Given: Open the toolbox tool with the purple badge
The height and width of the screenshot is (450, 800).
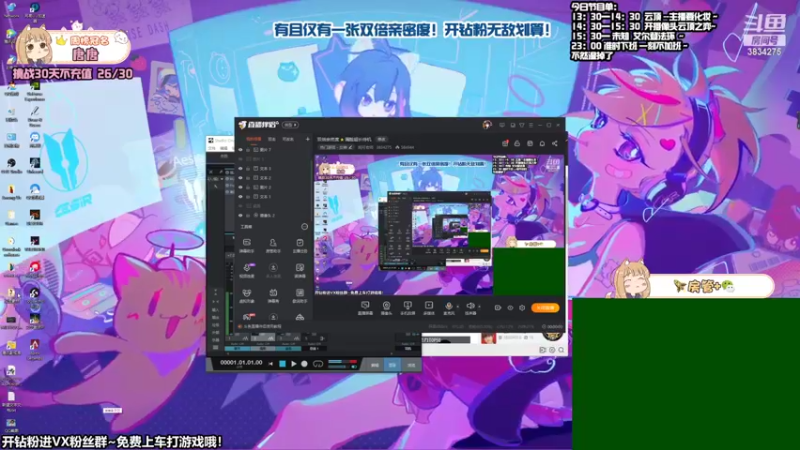Looking at the screenshot, I should pos(247,270).
